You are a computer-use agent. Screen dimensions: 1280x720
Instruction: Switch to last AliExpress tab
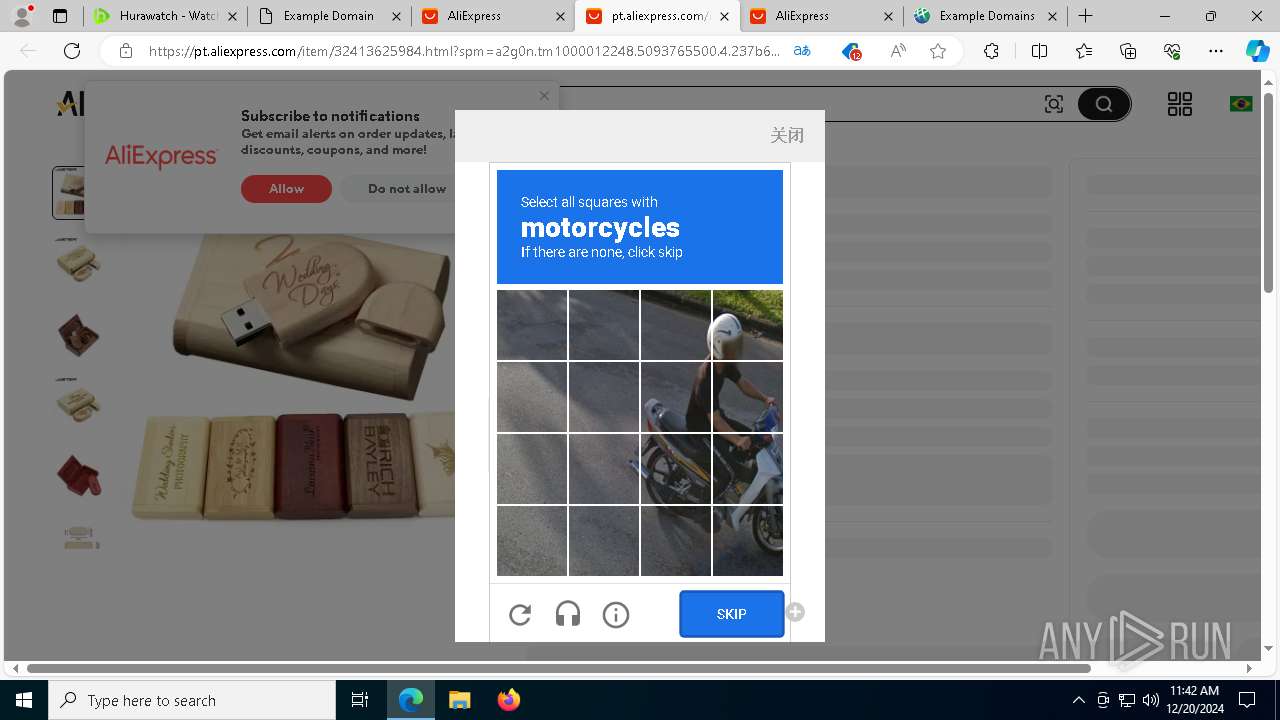[820, 16]
